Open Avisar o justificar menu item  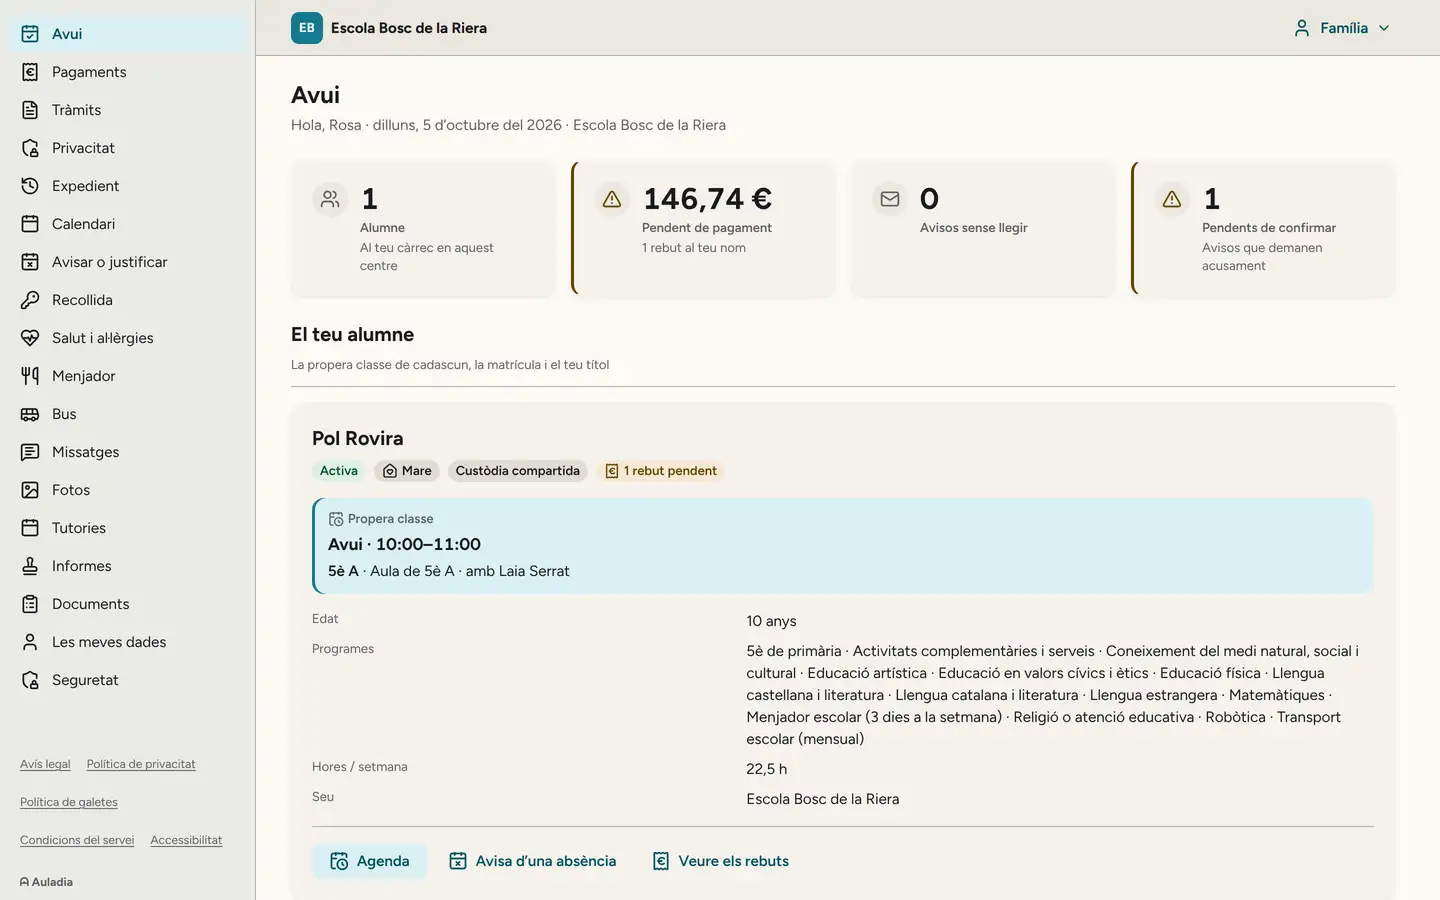coord(128,262)
